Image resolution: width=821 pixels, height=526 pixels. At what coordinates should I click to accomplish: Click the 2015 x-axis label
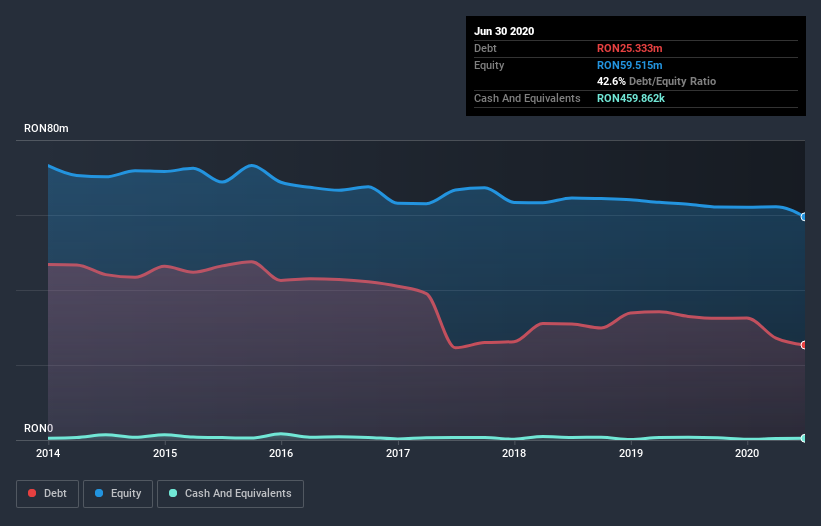coord(165,453)
